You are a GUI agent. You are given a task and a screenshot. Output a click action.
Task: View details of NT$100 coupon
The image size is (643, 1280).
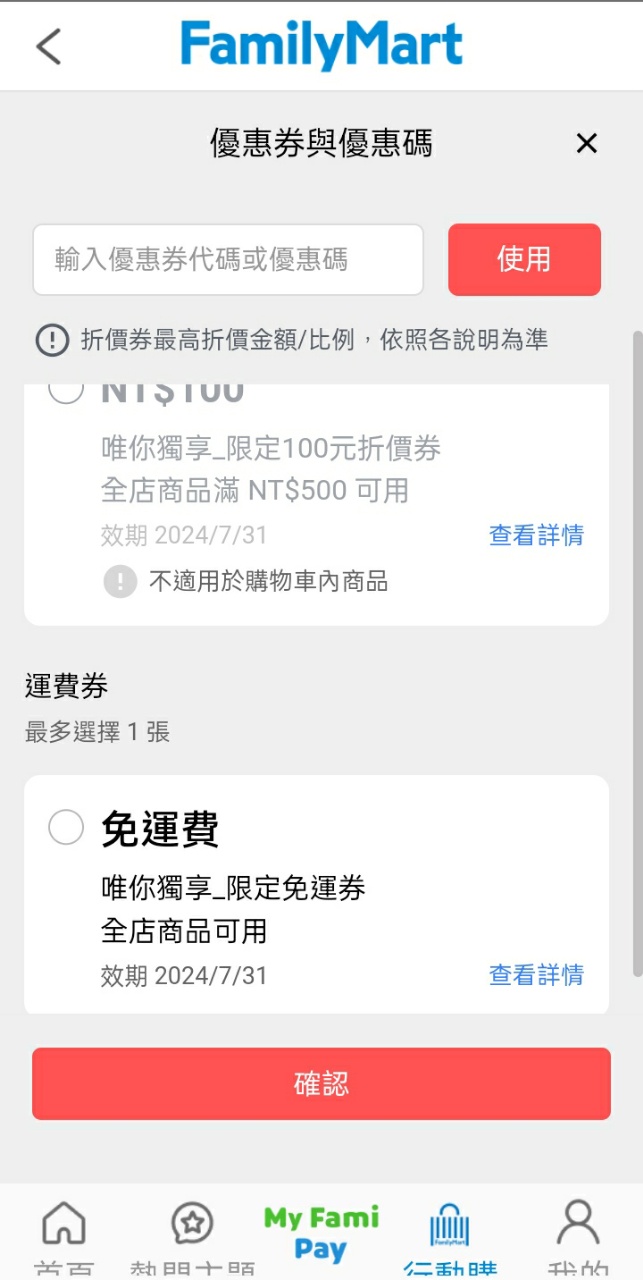click(535, 535)
